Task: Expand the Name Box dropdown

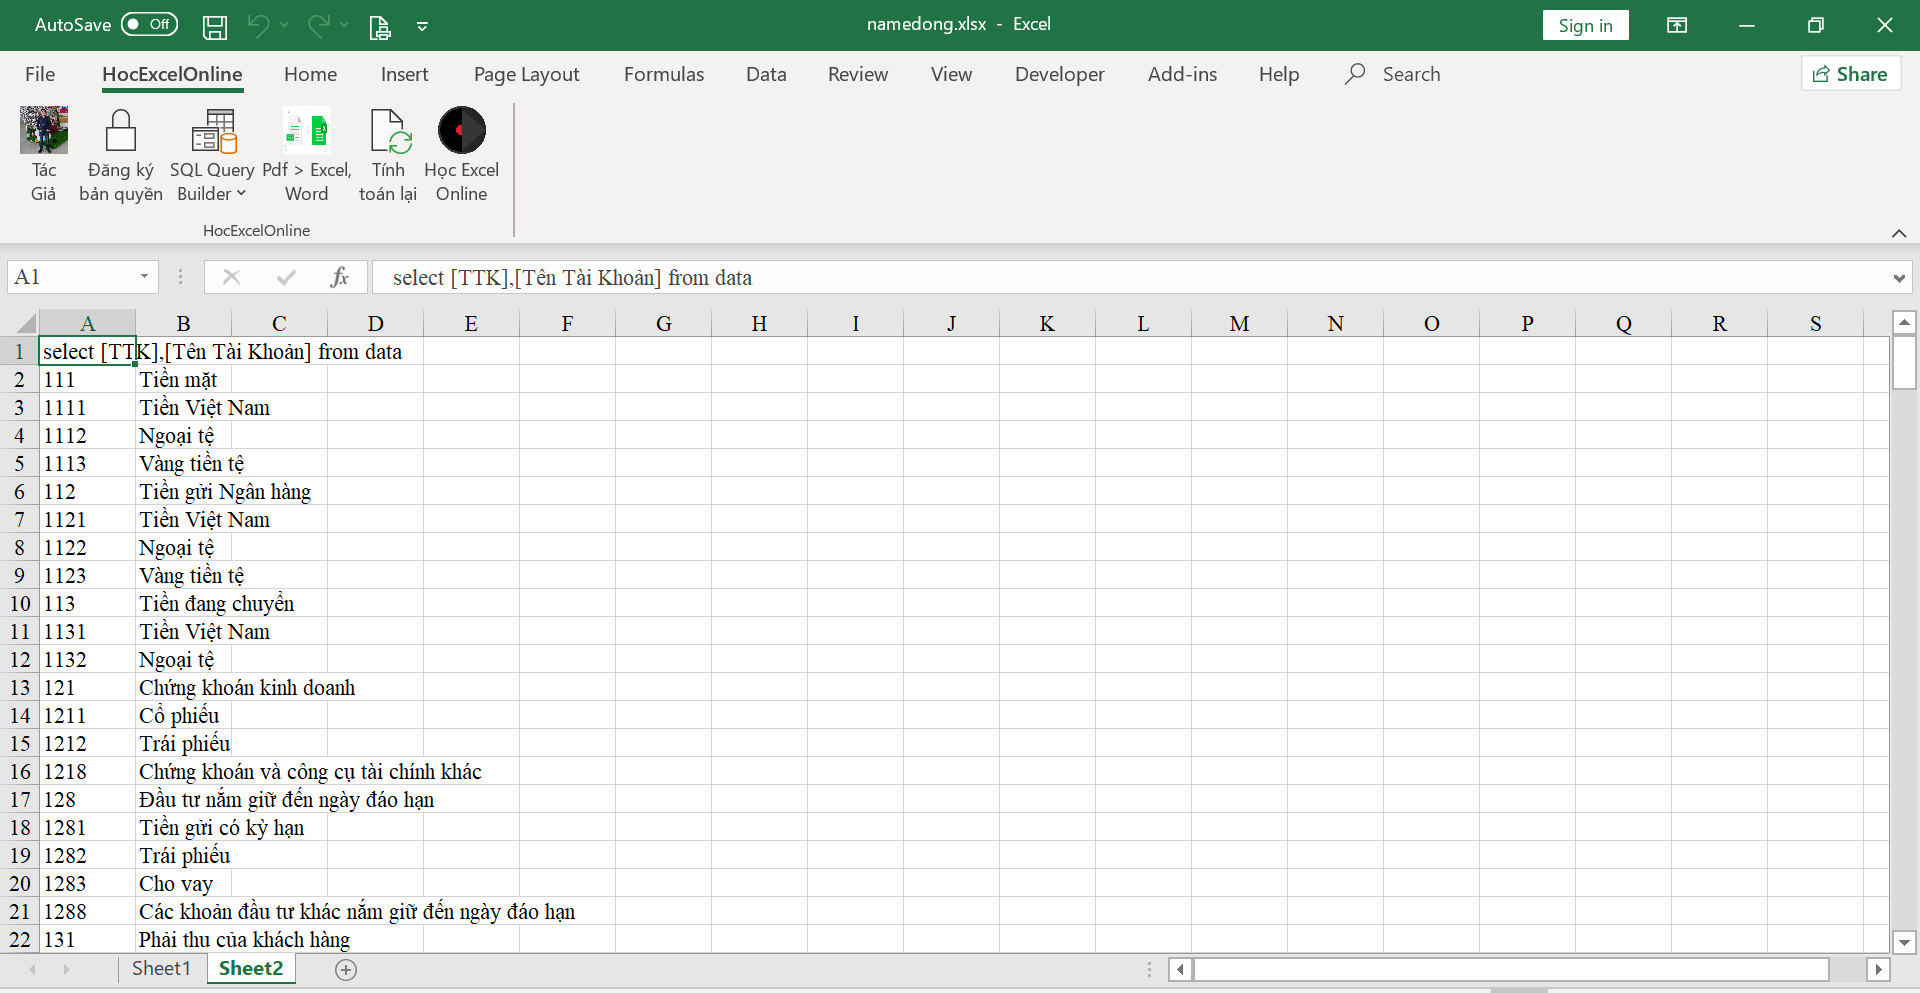Action: [x=144, y=277]
